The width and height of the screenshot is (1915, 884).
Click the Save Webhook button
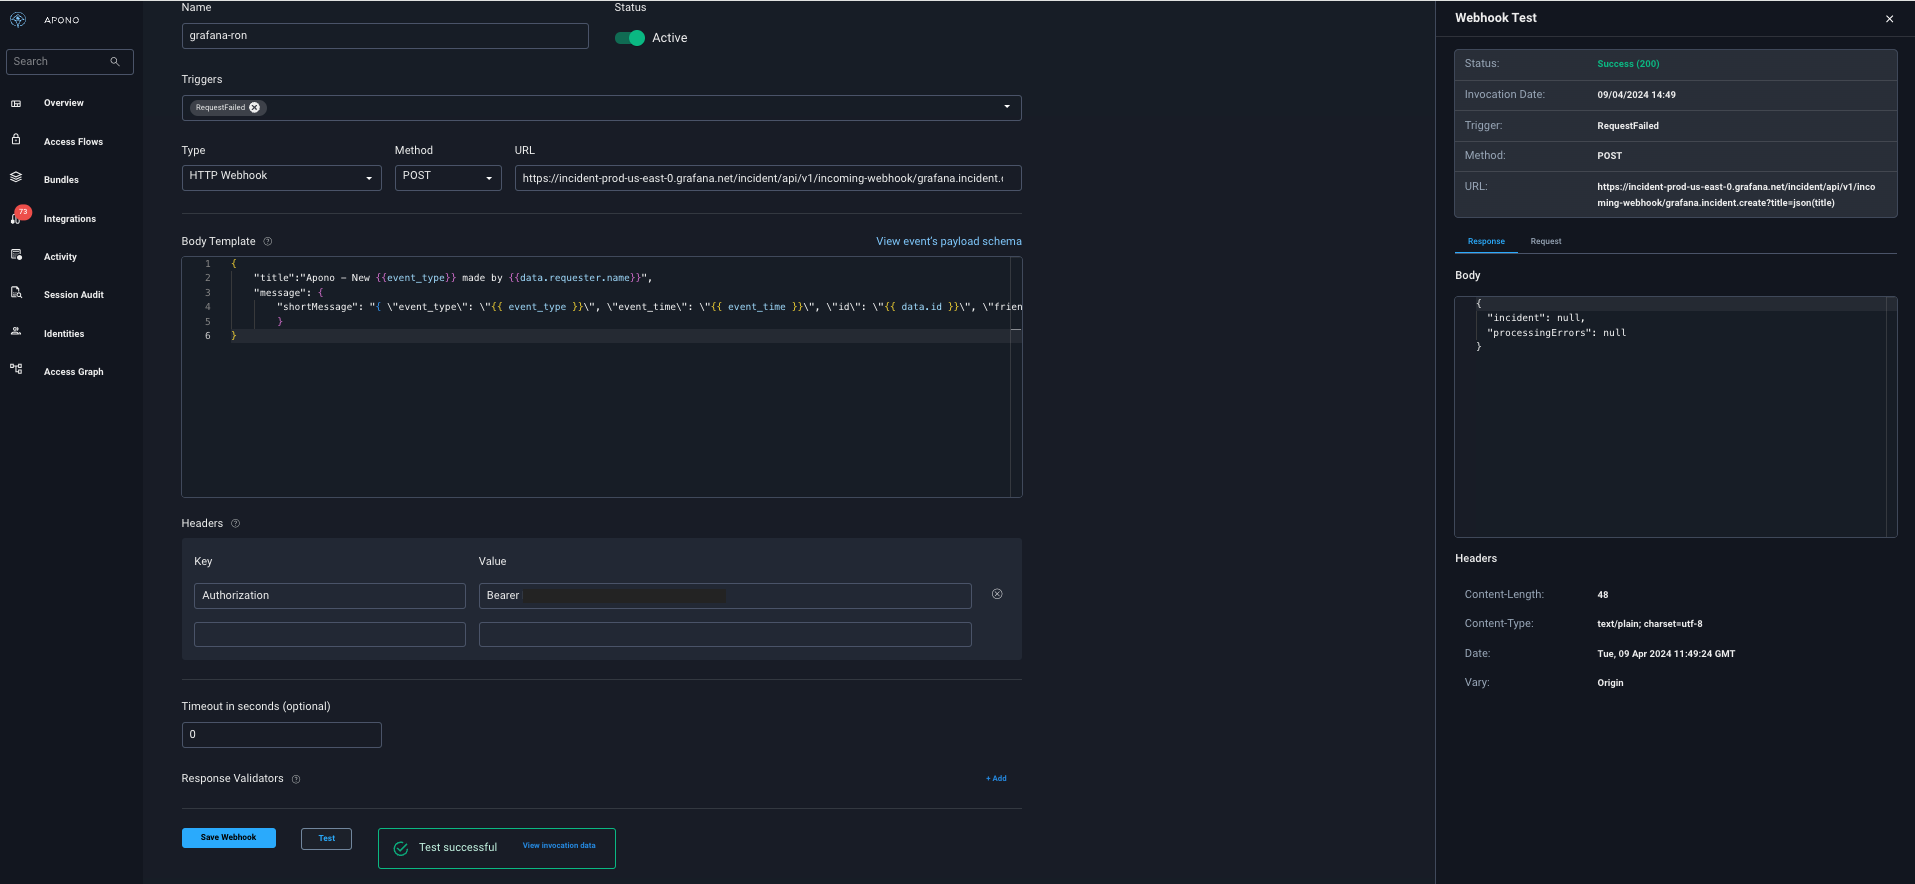pos(228,838)
